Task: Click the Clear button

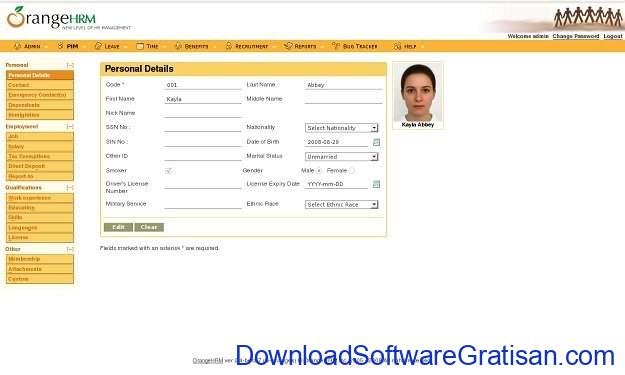Action: pyautogui.click(x=149, y=227)
